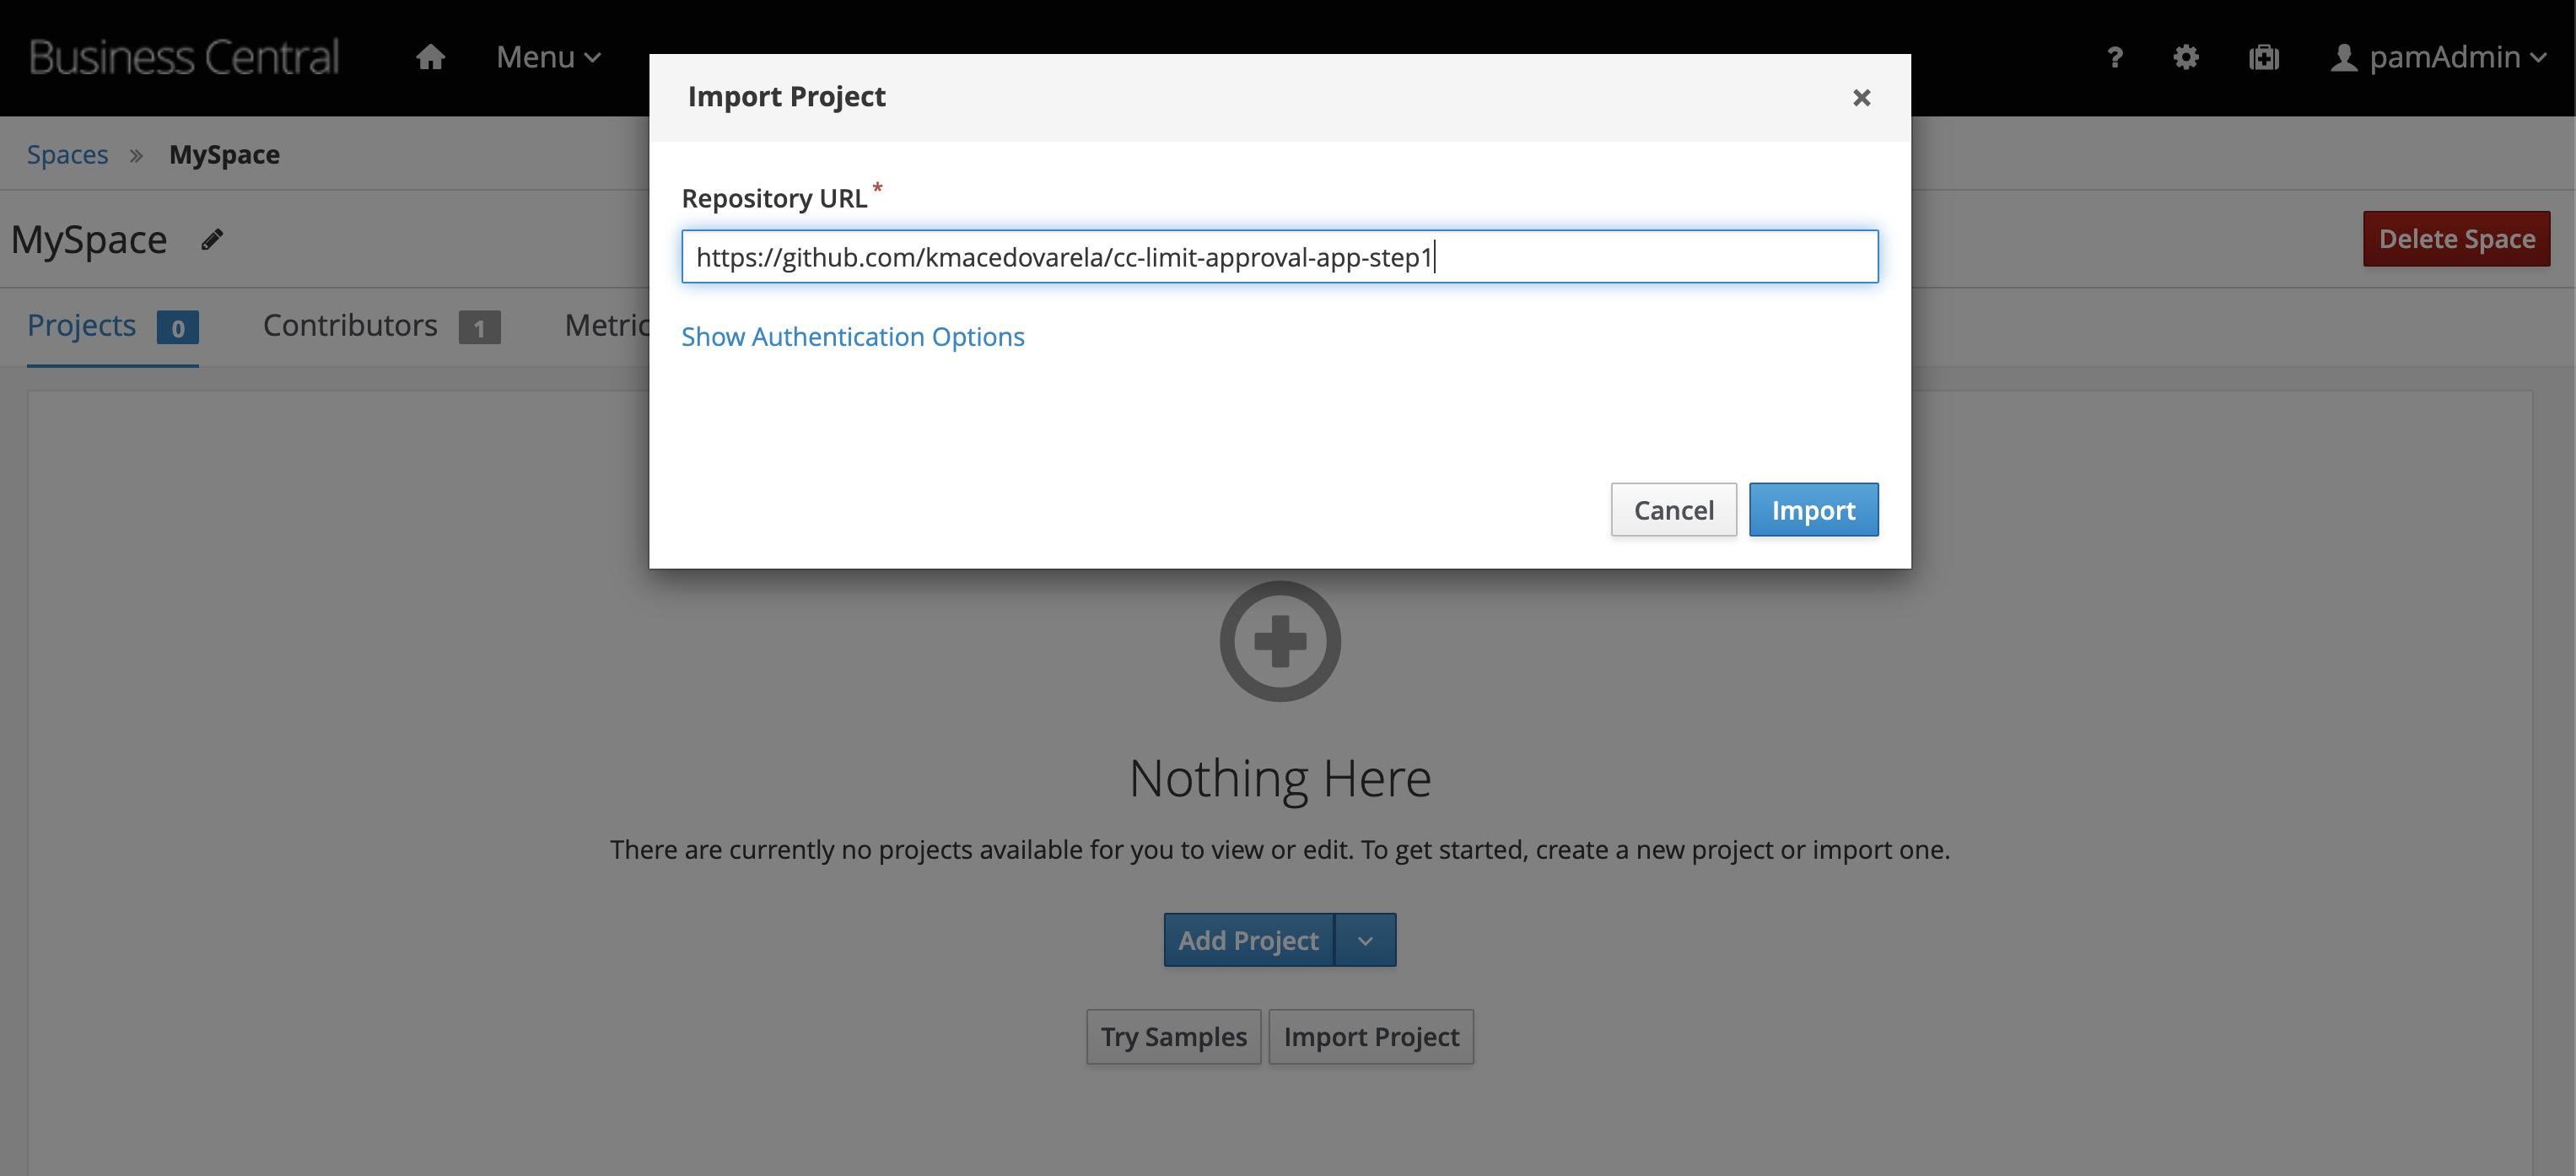Cancel the import dialog
This screenshot has height=1176, width=2576.
pos(1673,510)
